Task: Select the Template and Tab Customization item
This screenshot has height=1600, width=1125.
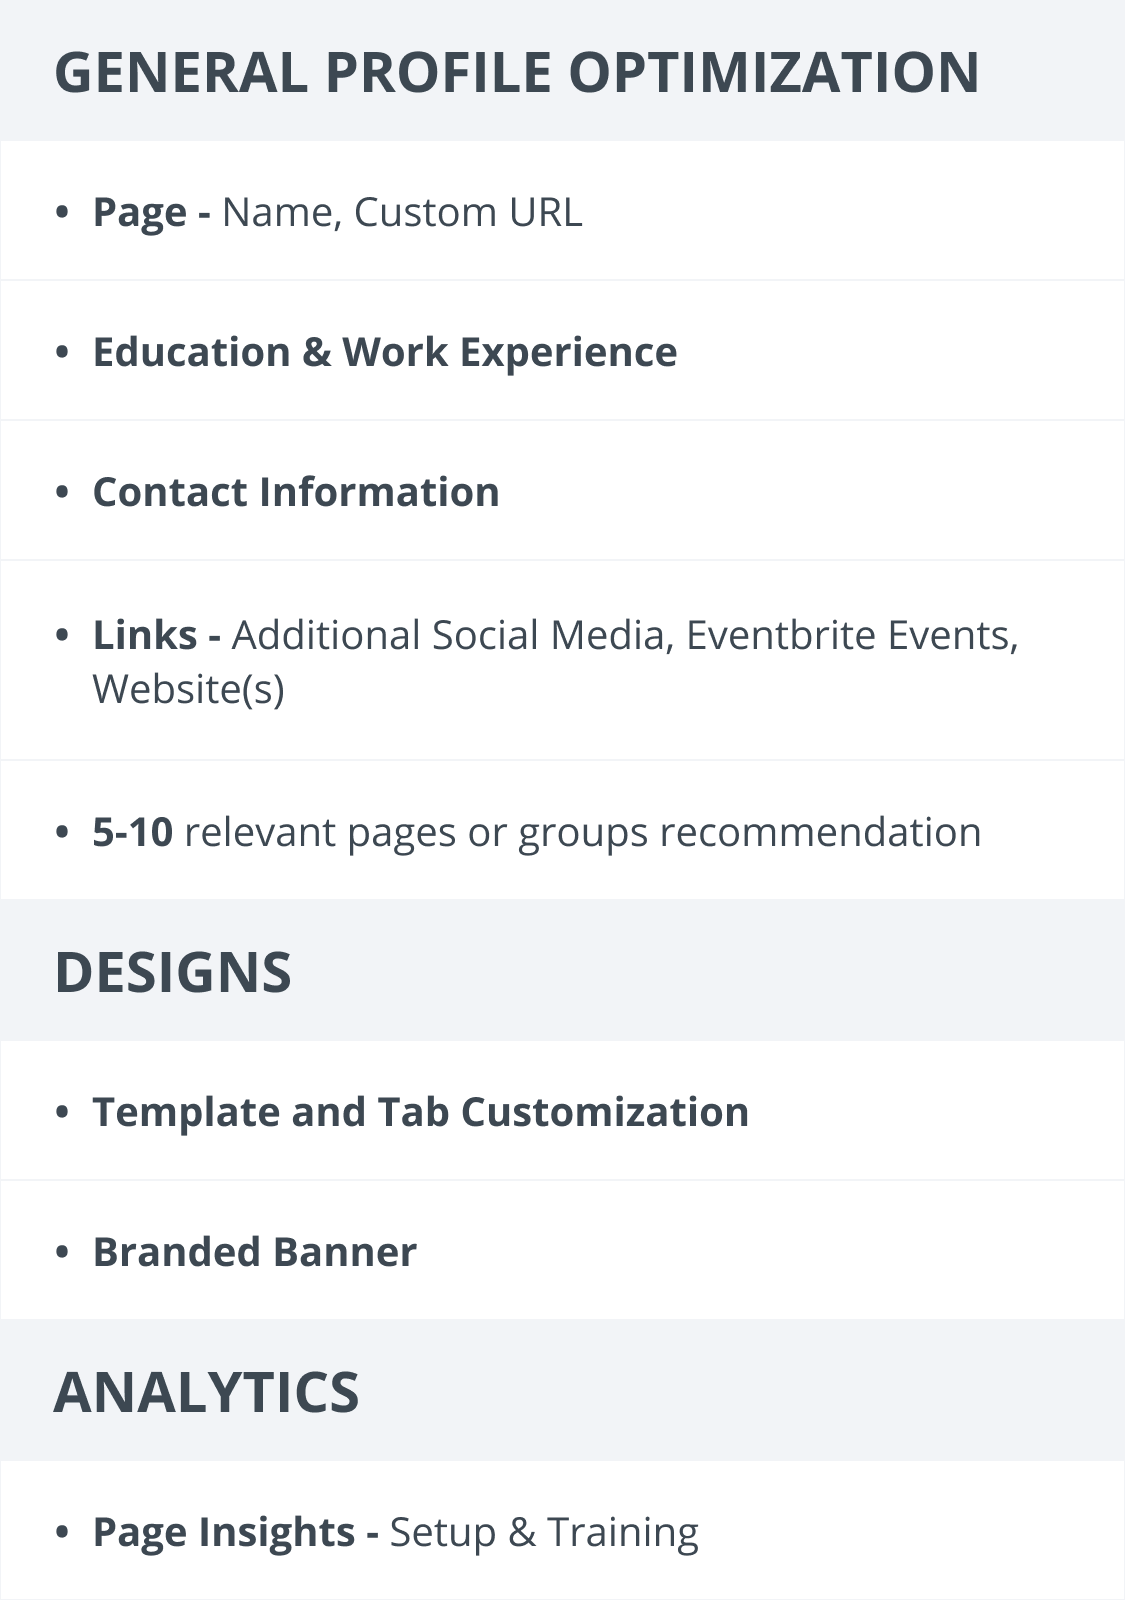Action: pos(562,1111)
